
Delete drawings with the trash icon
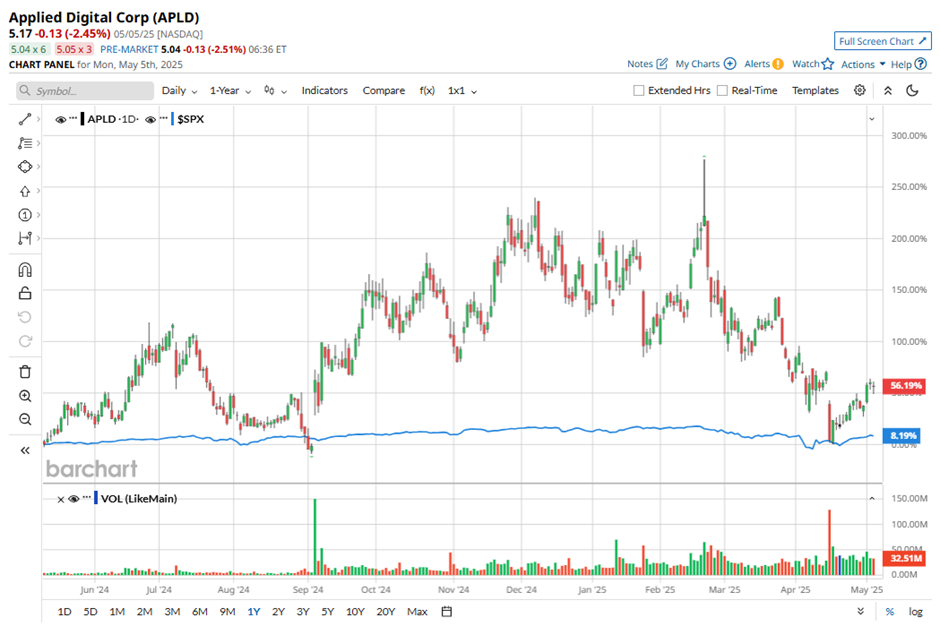point(25,372)
